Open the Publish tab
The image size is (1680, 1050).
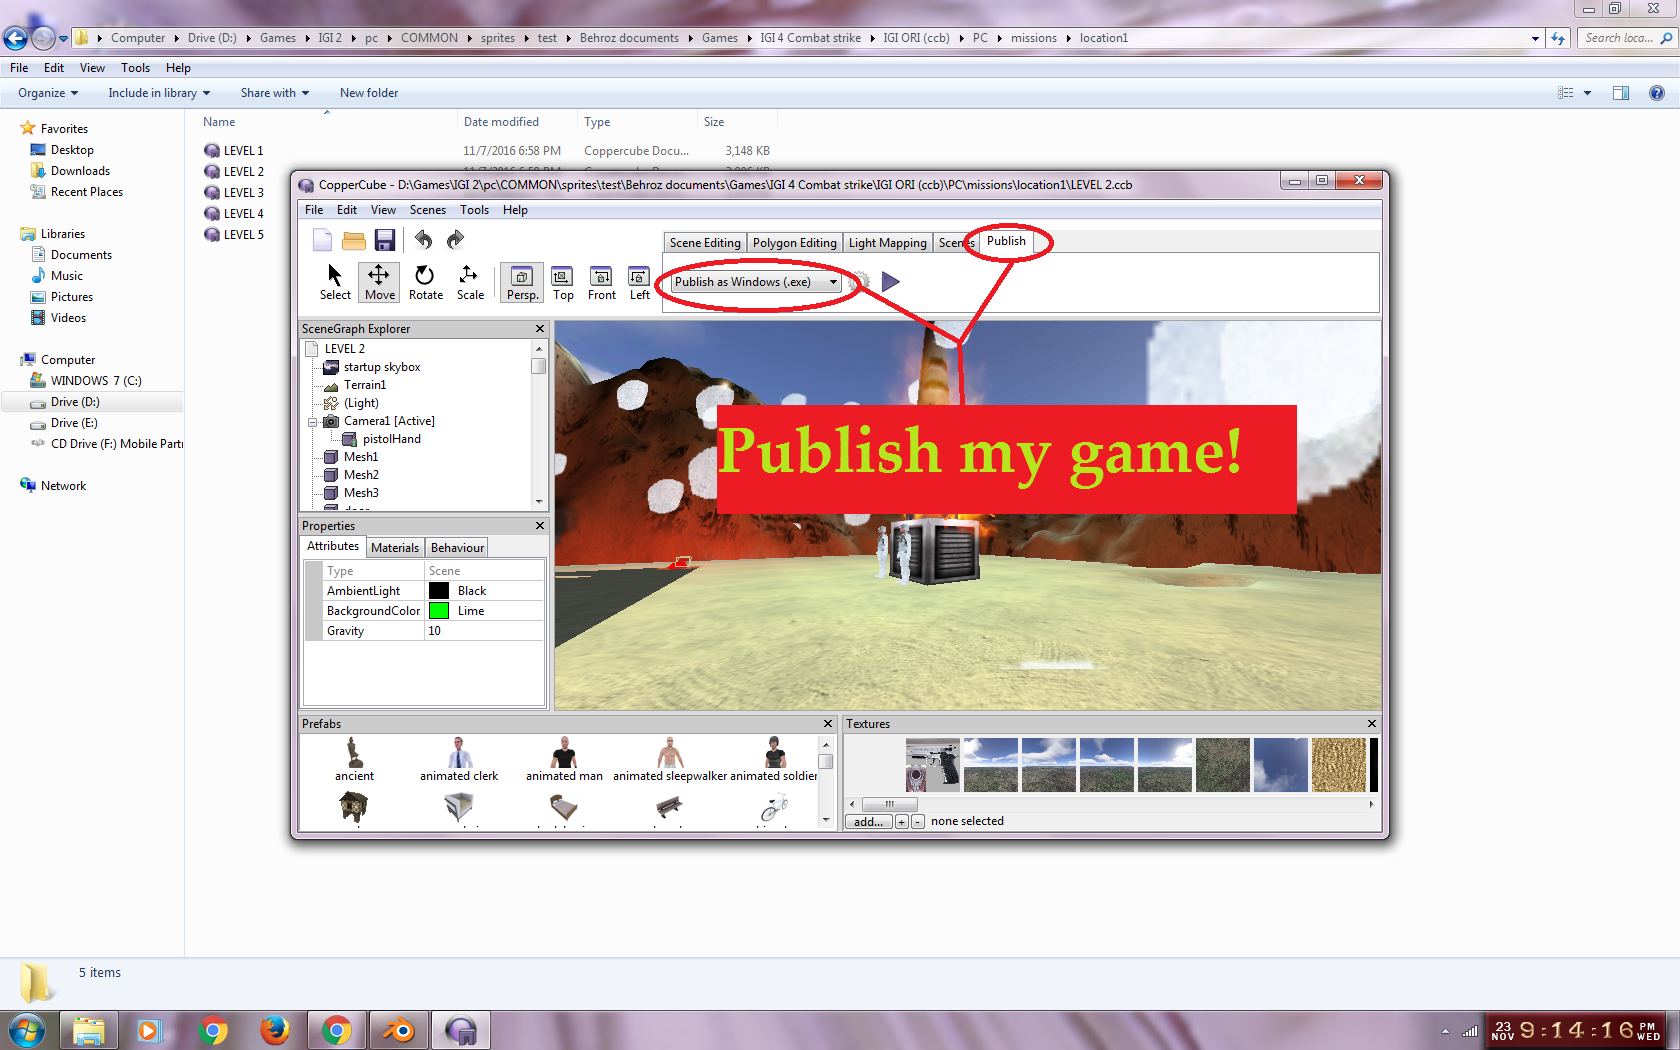[x=1006, y=241]
